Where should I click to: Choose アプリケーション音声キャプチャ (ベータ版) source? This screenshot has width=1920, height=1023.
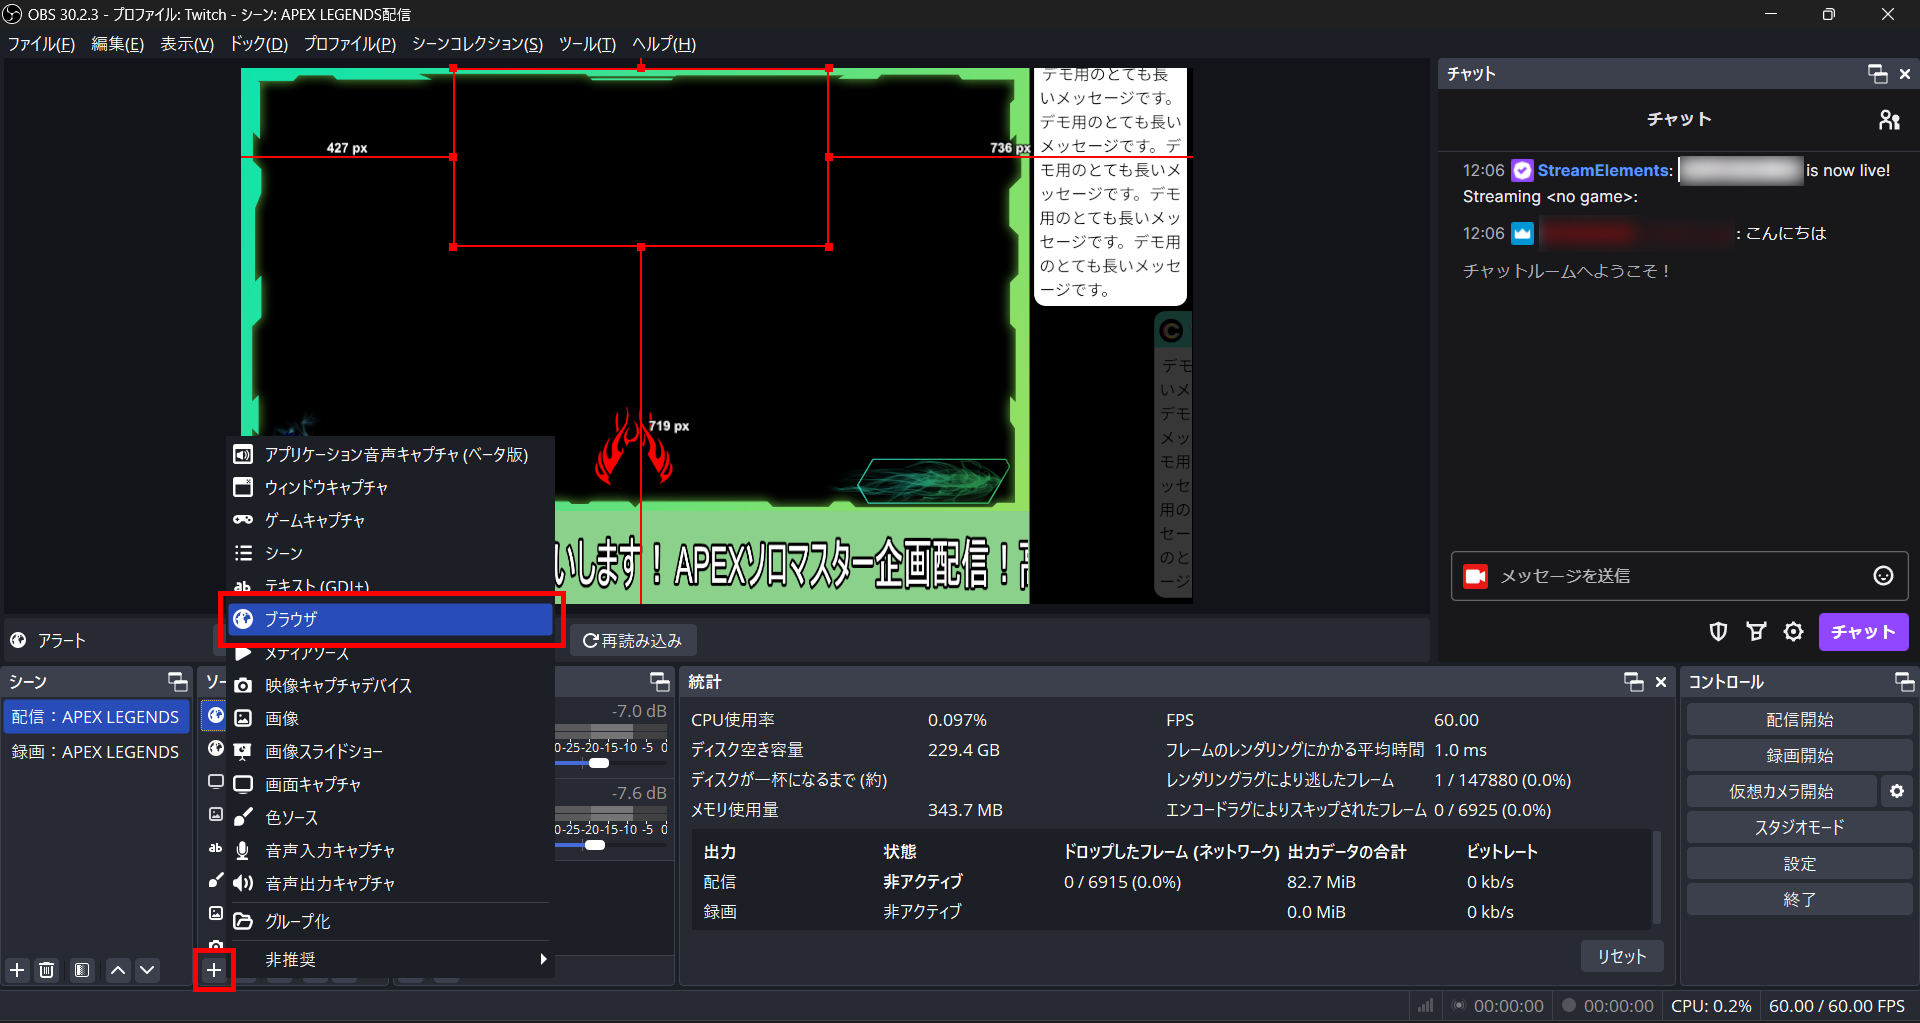click(390, 455)
